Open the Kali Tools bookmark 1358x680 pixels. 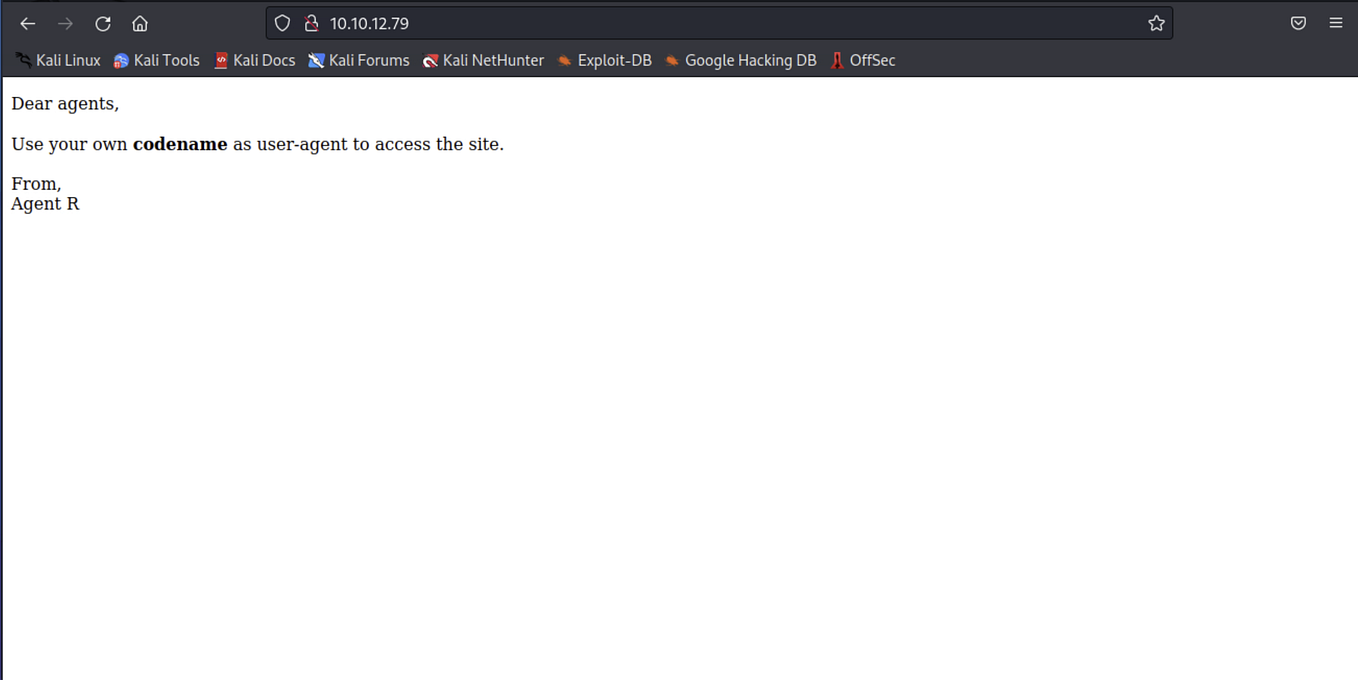click(156, 60)
